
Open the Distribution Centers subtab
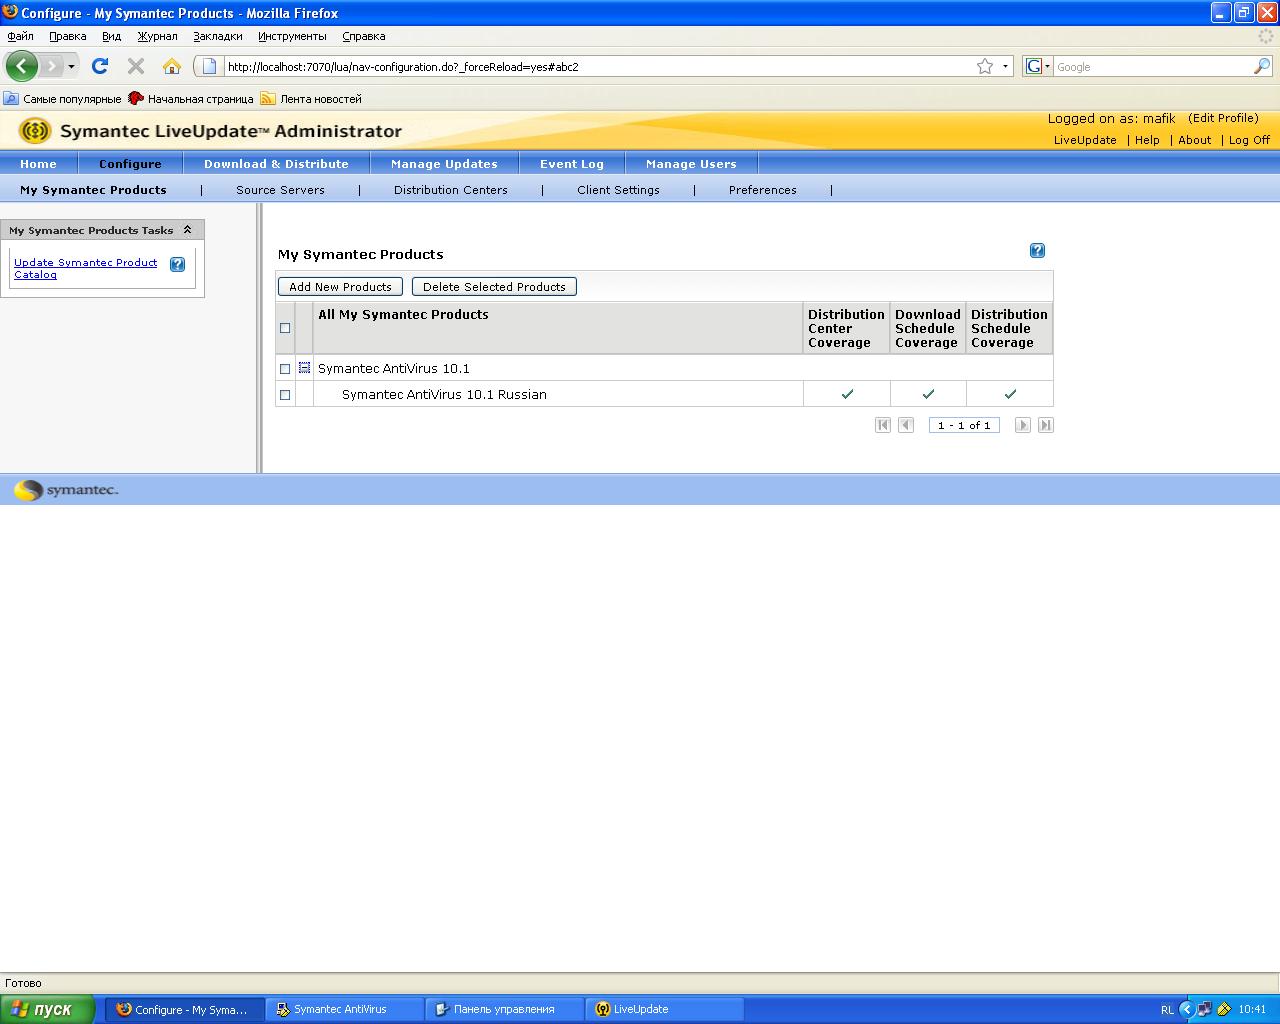(x=450, y=190)
